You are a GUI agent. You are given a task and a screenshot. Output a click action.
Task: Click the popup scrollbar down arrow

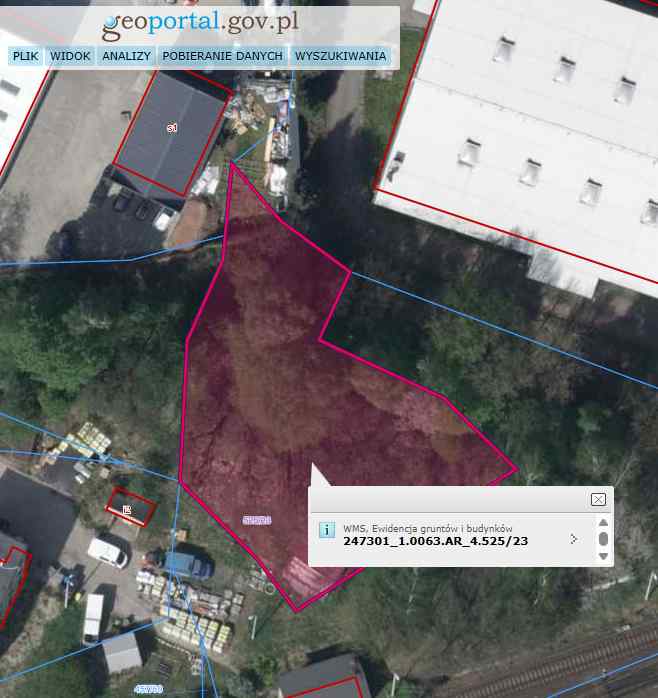[x=603, y=556]
